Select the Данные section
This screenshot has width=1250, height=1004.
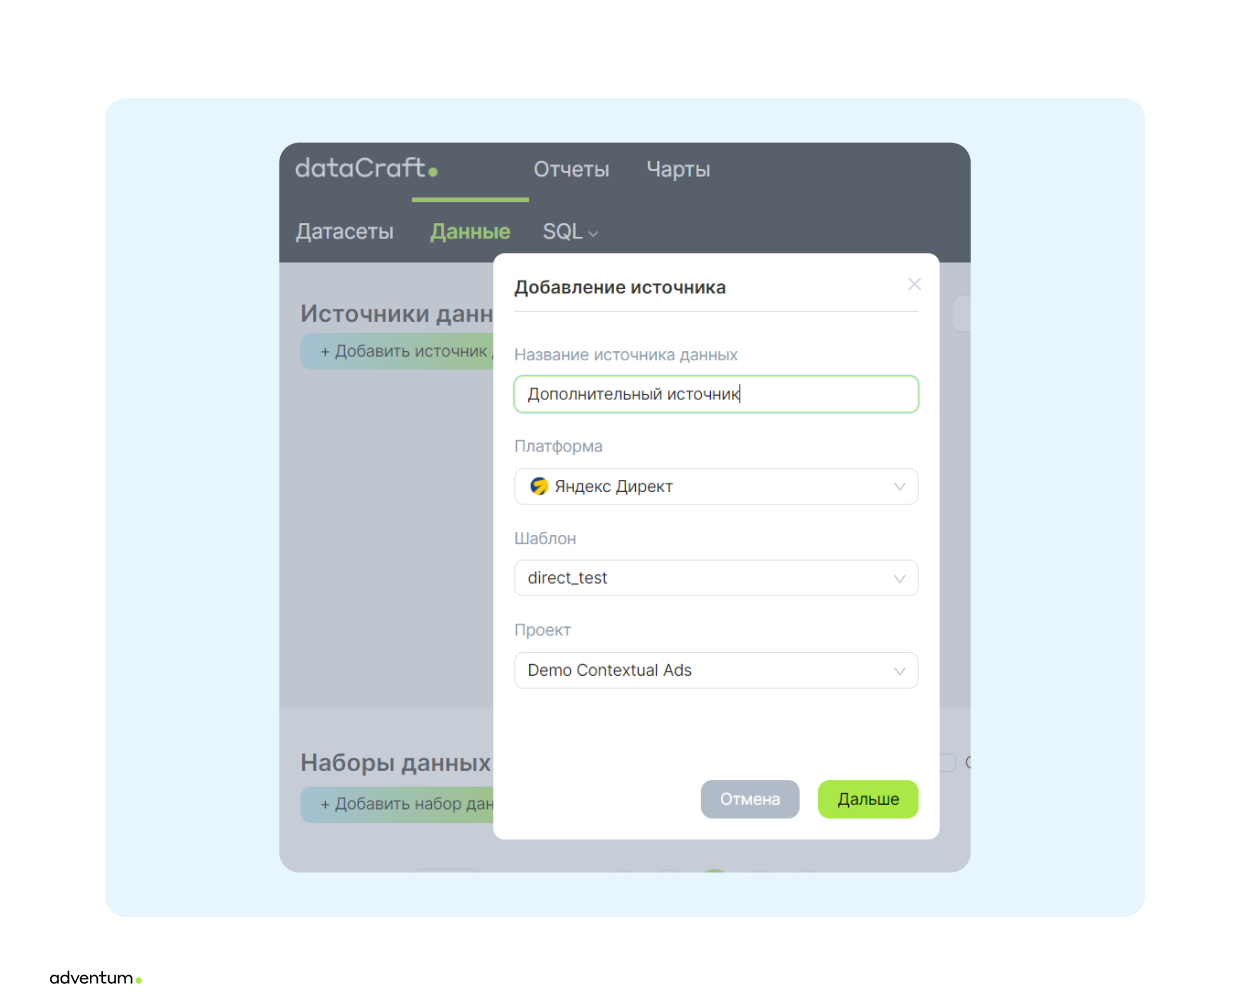coord(470,232)
